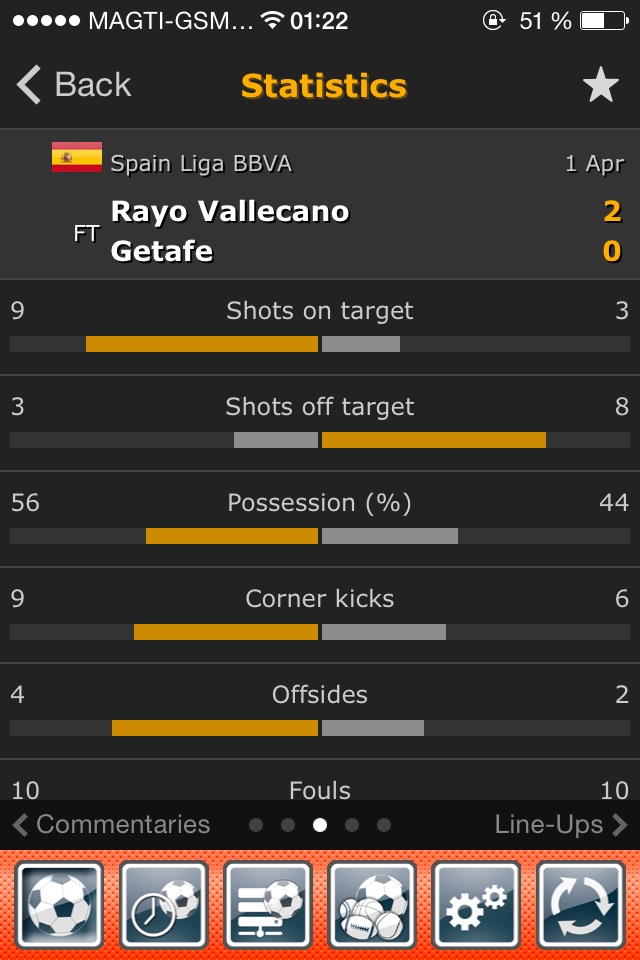This screenshot has width=640, height=960.
Task: Toggle the favorite star icon
Action: click(601, 86)
